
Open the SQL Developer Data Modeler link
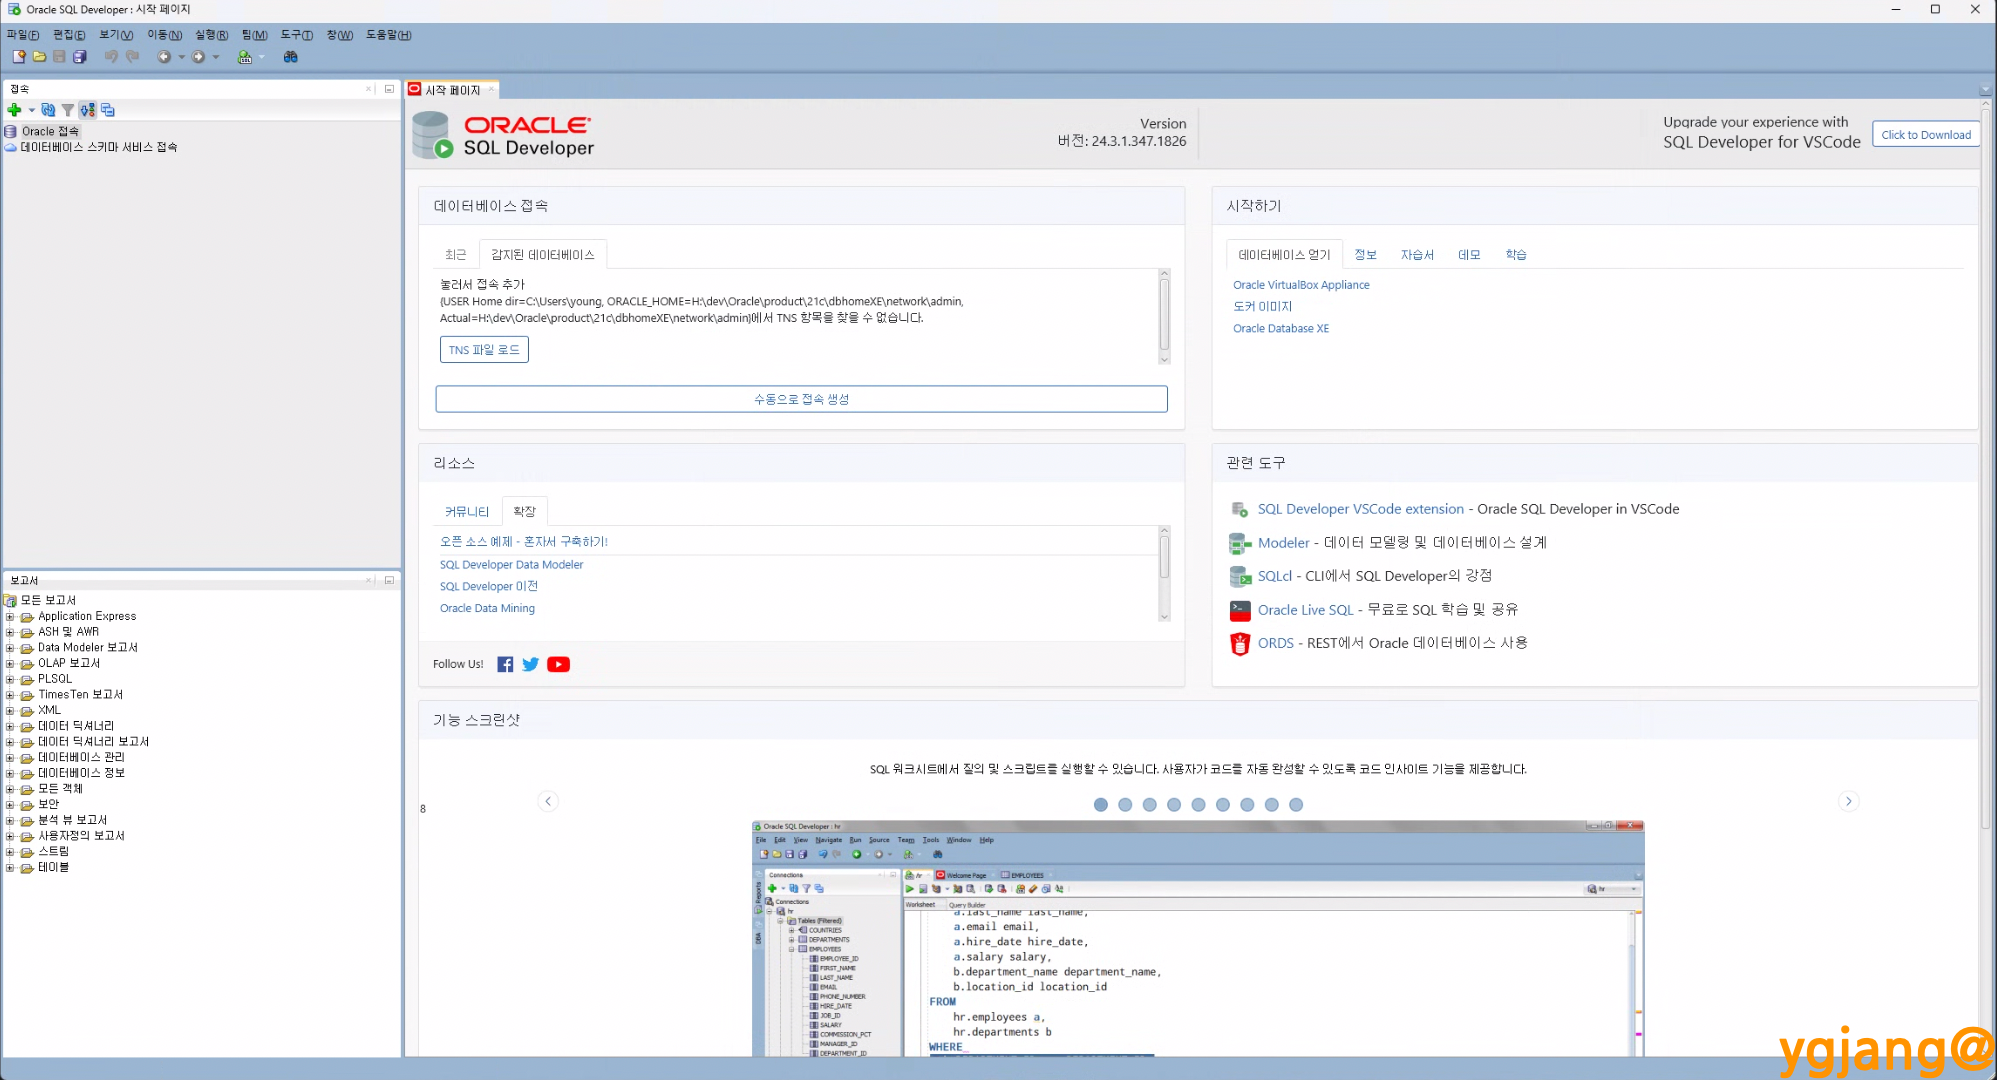511,565
